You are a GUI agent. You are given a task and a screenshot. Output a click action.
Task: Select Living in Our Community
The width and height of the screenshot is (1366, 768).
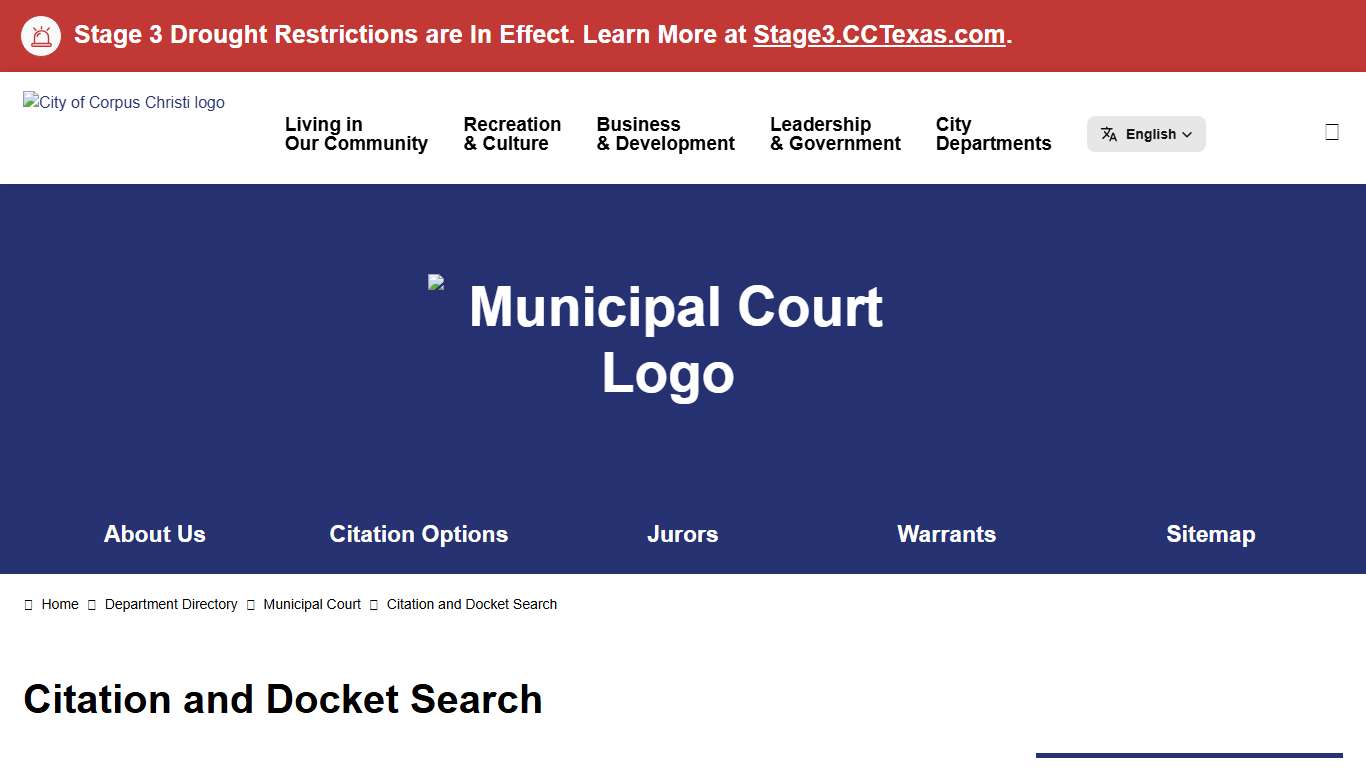pyautogui.click(x=356, y=134)
